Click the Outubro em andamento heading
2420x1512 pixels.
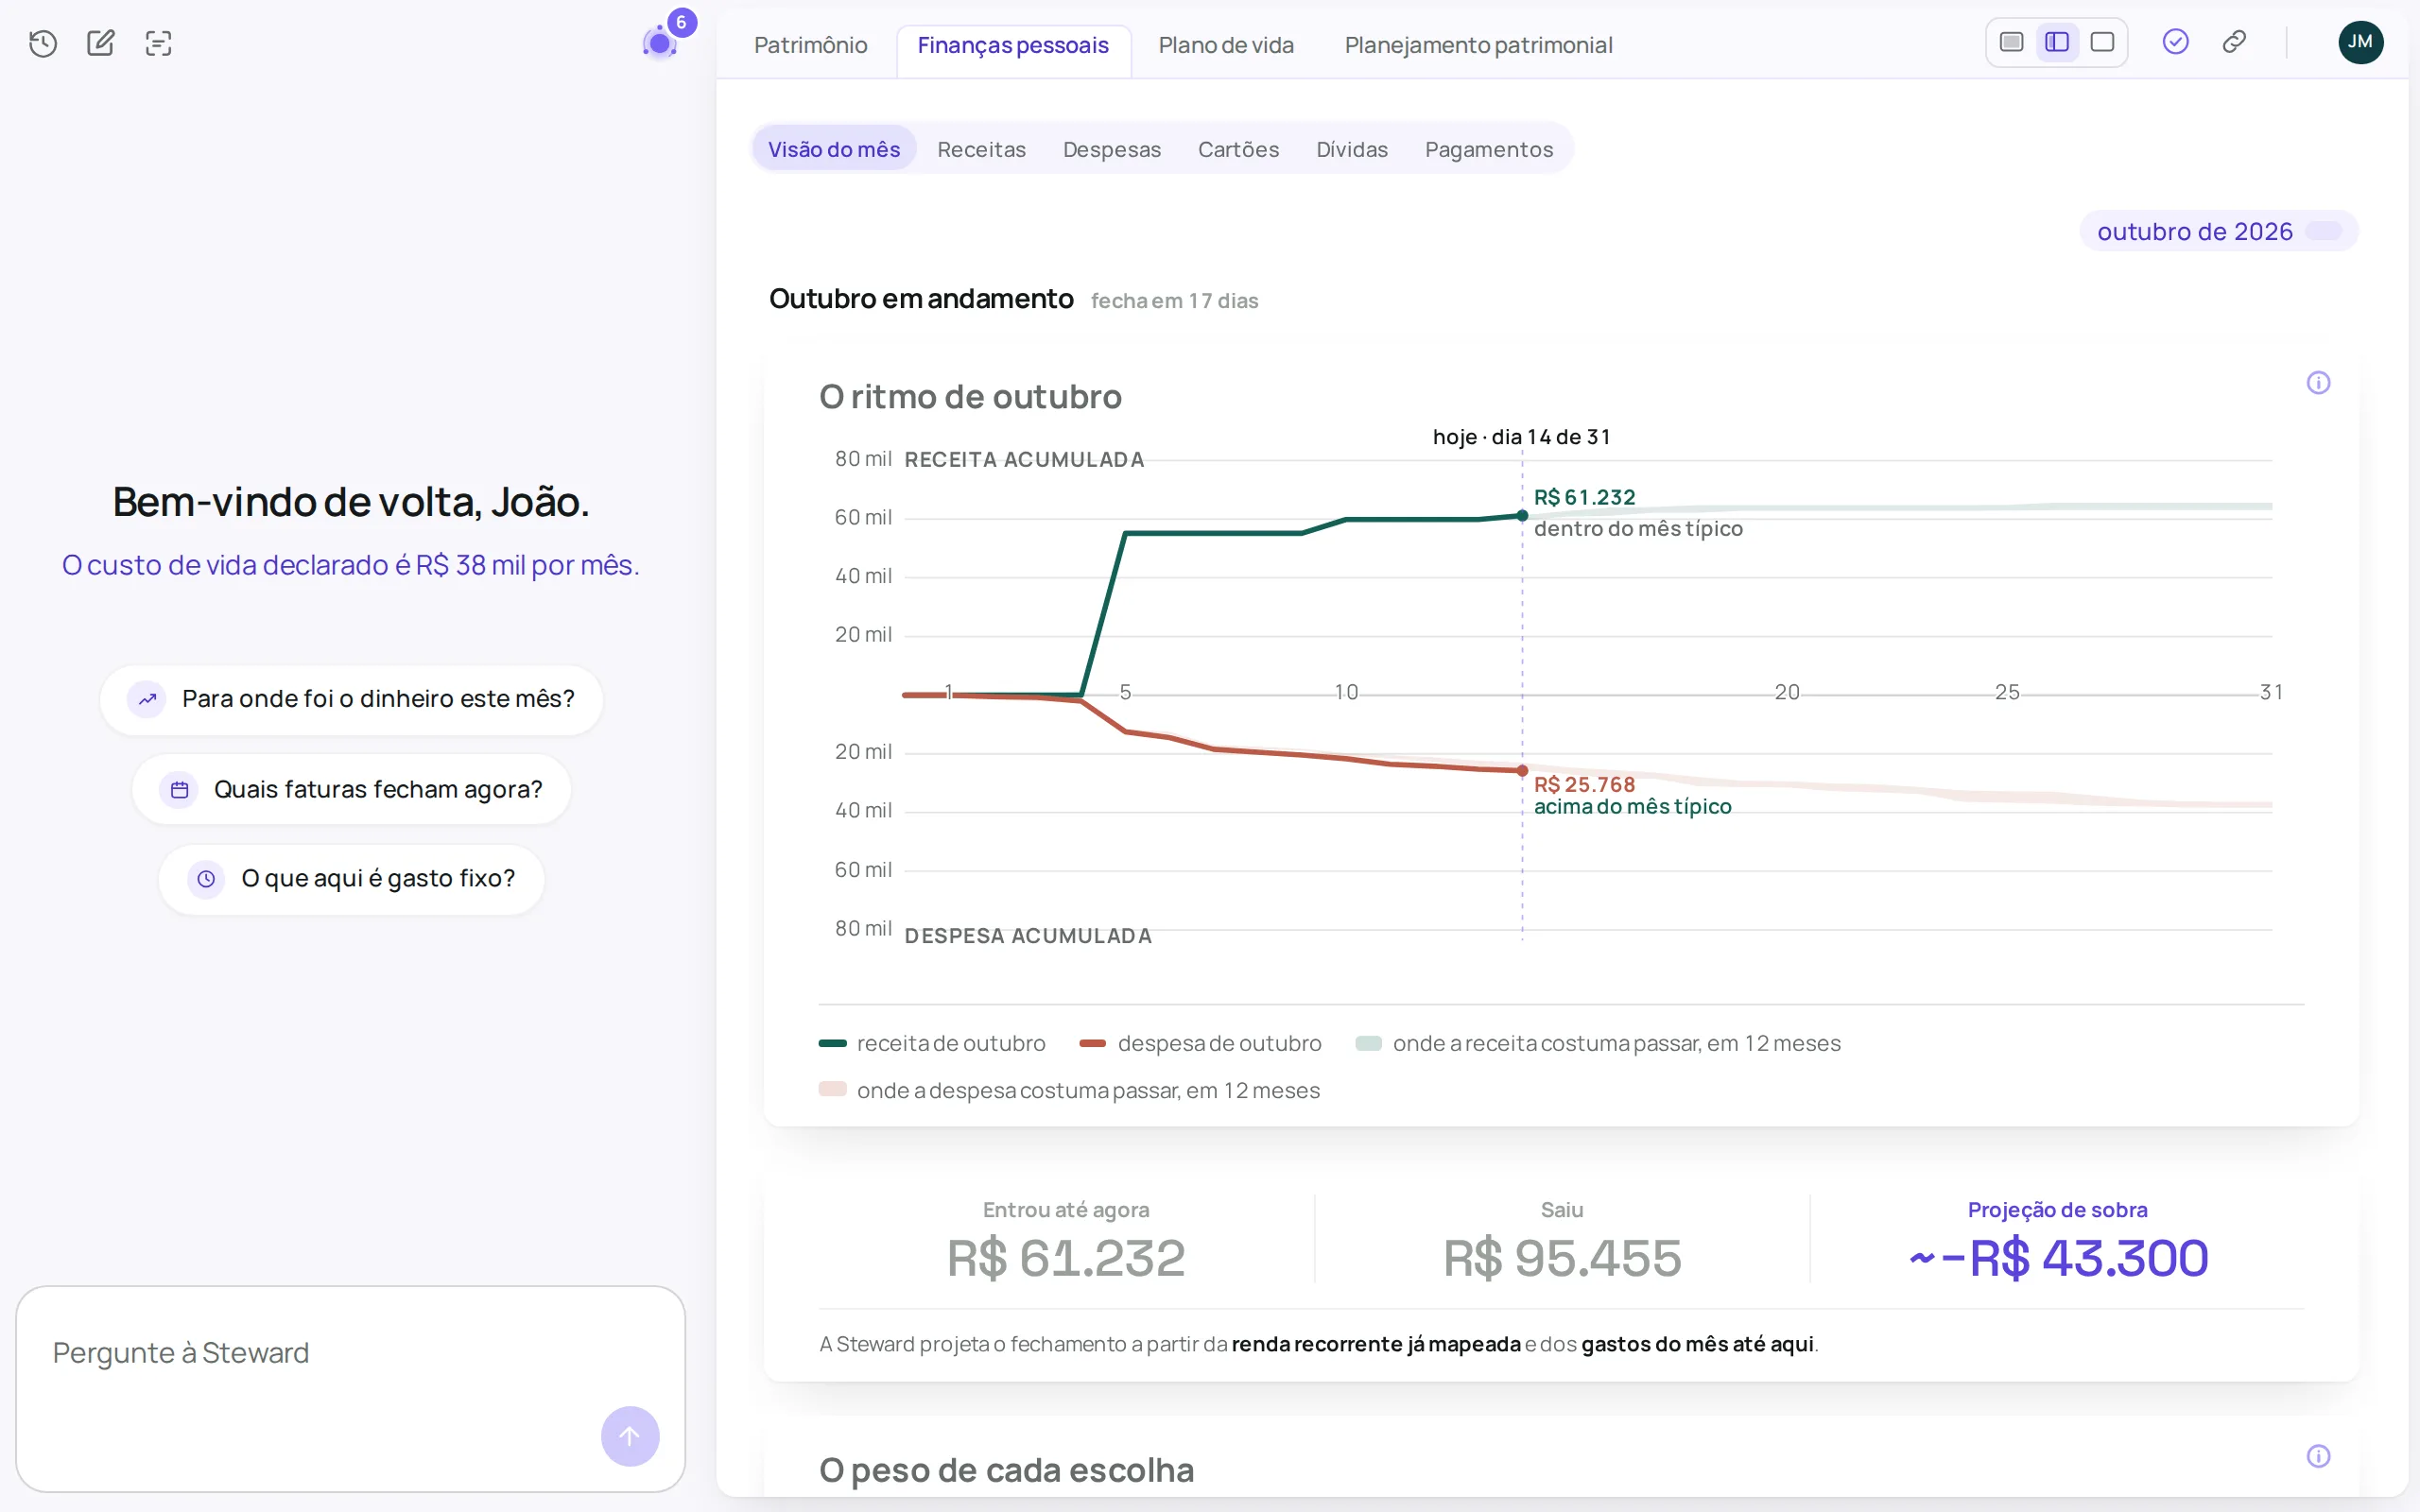click(x=921, y=299)
